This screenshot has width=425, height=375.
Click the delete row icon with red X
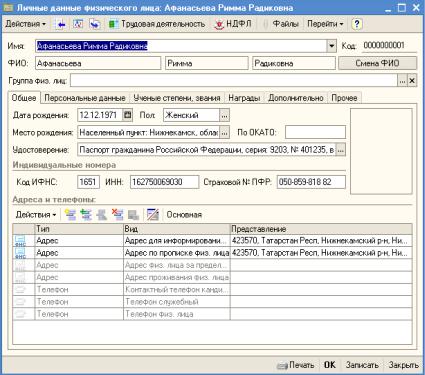pos(117,215)
